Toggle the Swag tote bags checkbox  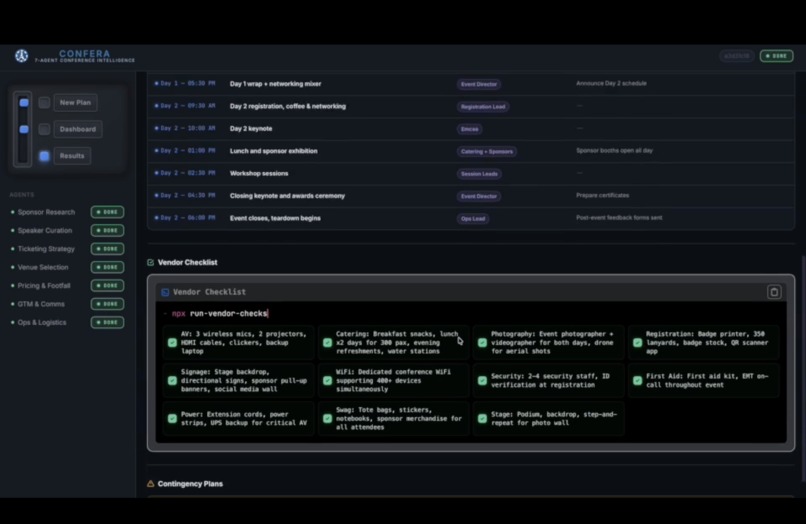tap(327, 419)
